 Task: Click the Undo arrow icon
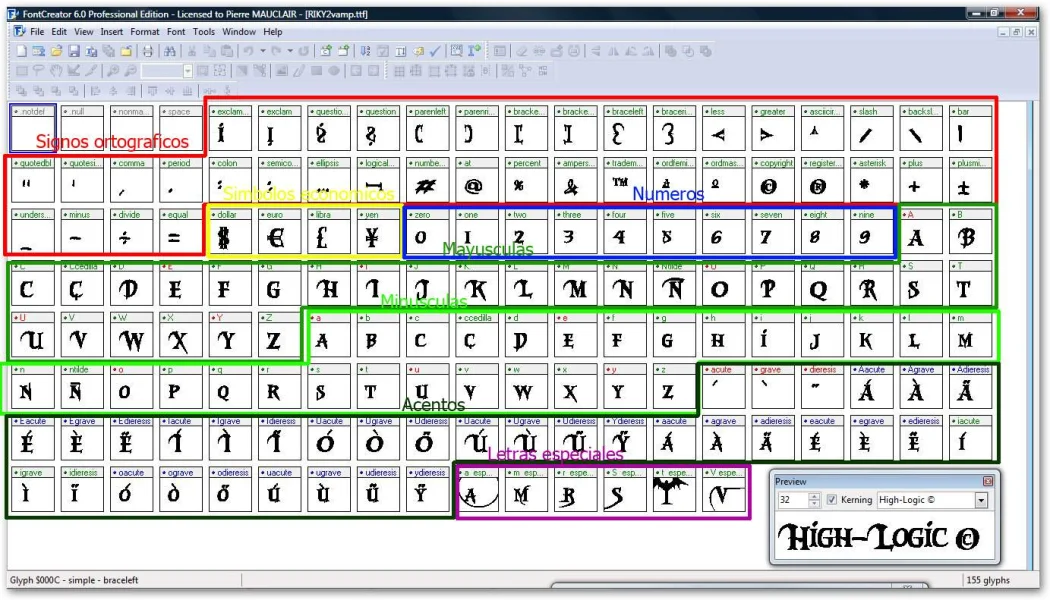coord(248,52)
